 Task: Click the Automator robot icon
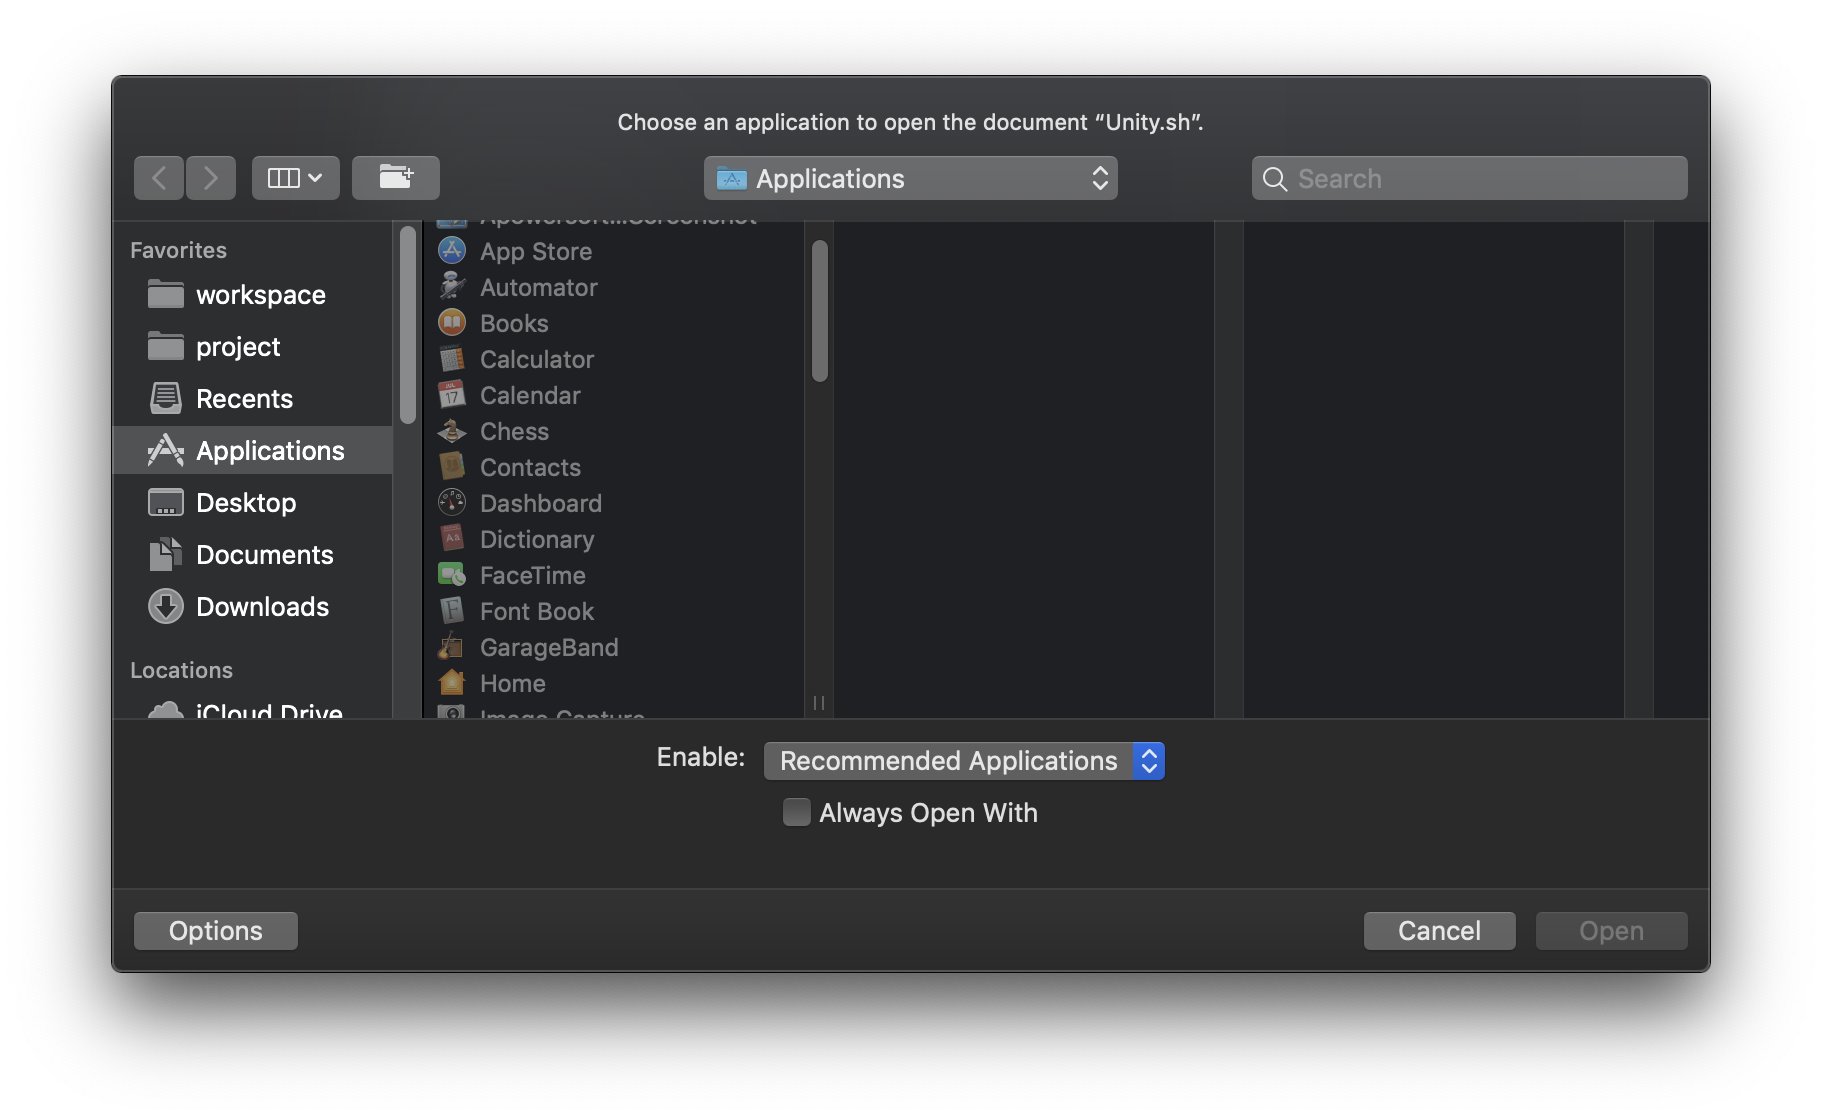(452, 286)
